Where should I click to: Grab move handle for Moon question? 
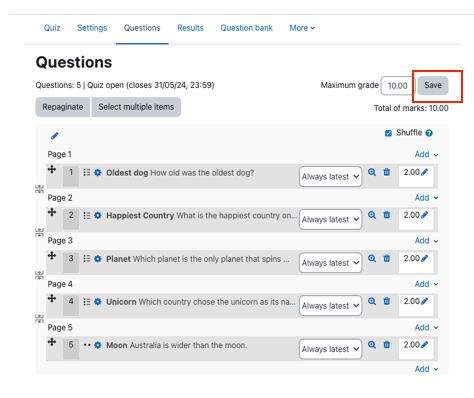(52, 342)
